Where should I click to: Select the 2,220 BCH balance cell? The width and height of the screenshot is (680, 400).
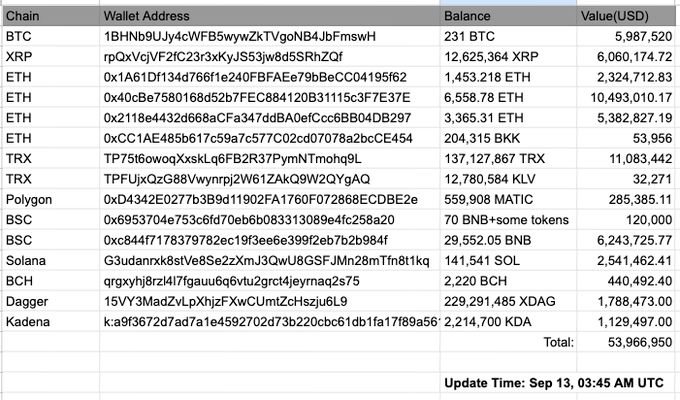coord(508,281)
